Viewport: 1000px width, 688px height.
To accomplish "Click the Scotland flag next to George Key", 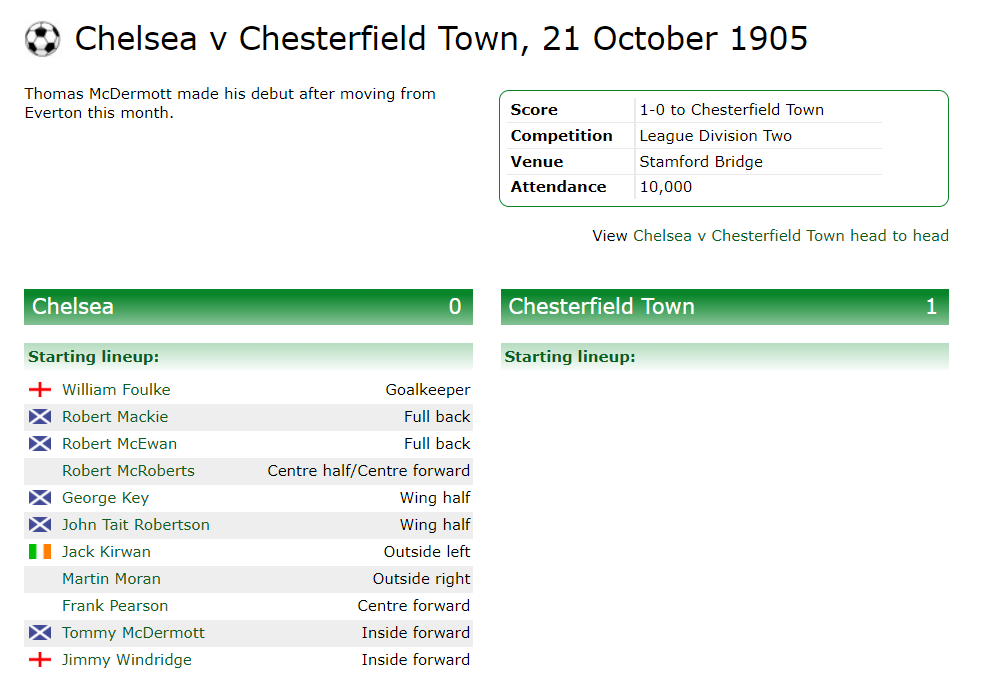I will (40, 498).
